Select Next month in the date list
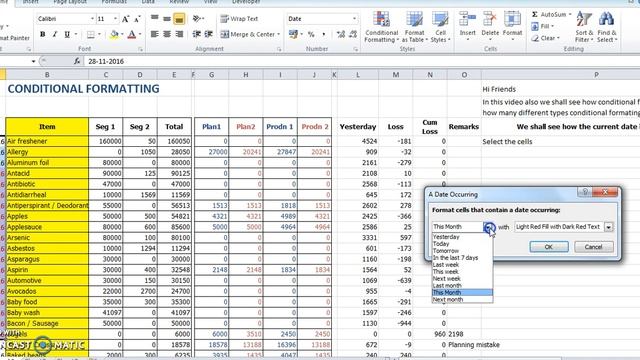This screenshot has height=360, width=640. click(462, 300)
